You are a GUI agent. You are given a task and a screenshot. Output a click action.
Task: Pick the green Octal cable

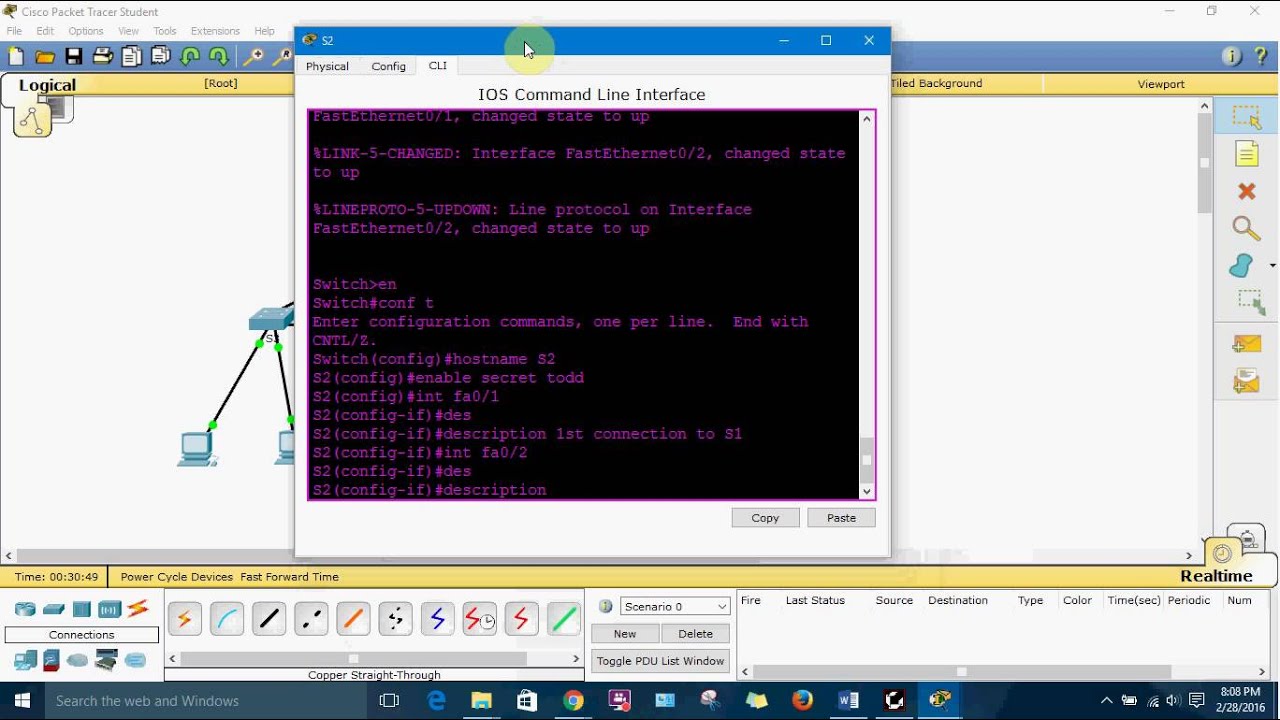[563, 619]
